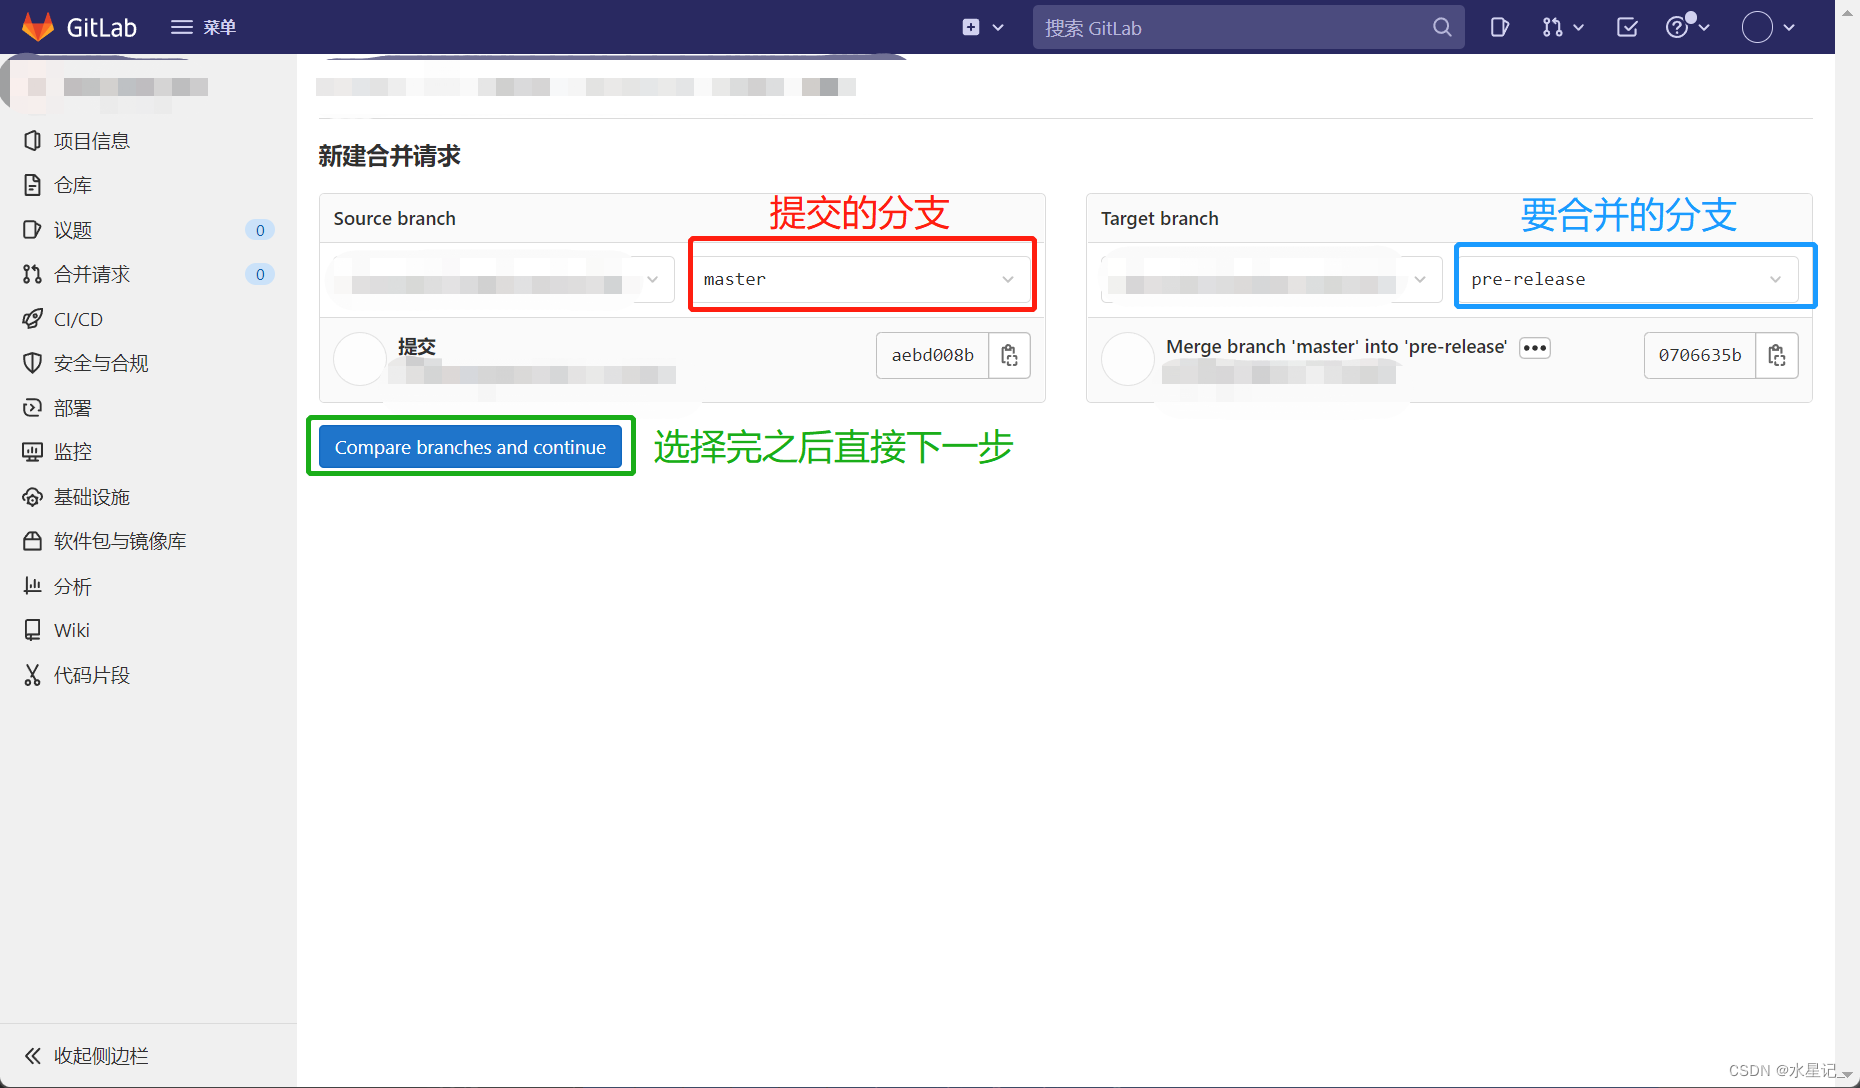The width and height of the screenshot is (1860, 1088).
Task: Open the 菜单 hamburger menu
Action: point(203,27)
